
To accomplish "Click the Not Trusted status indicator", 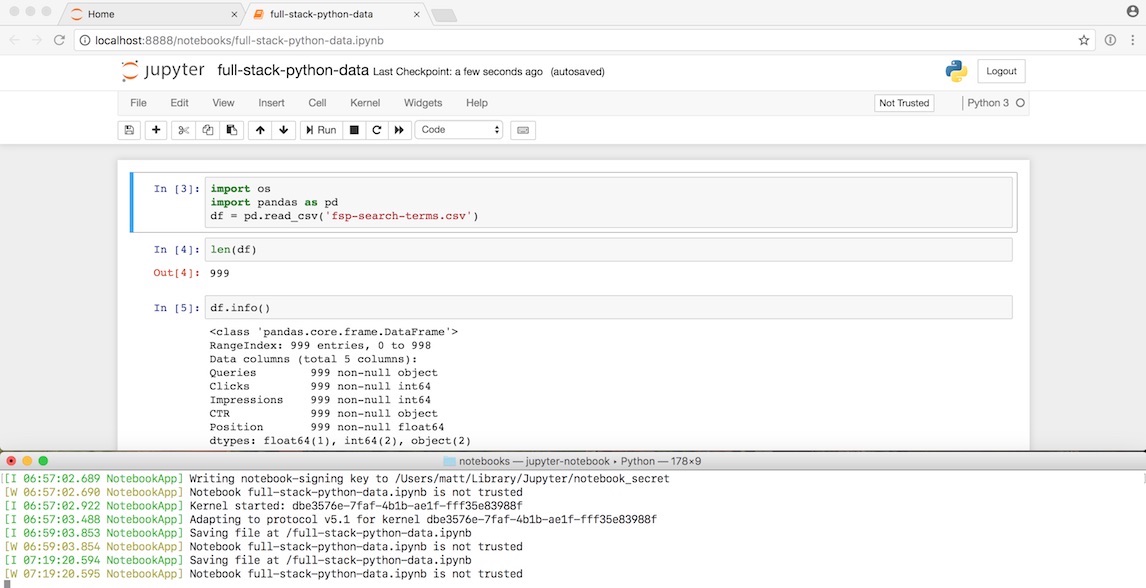I will [903, 102].
